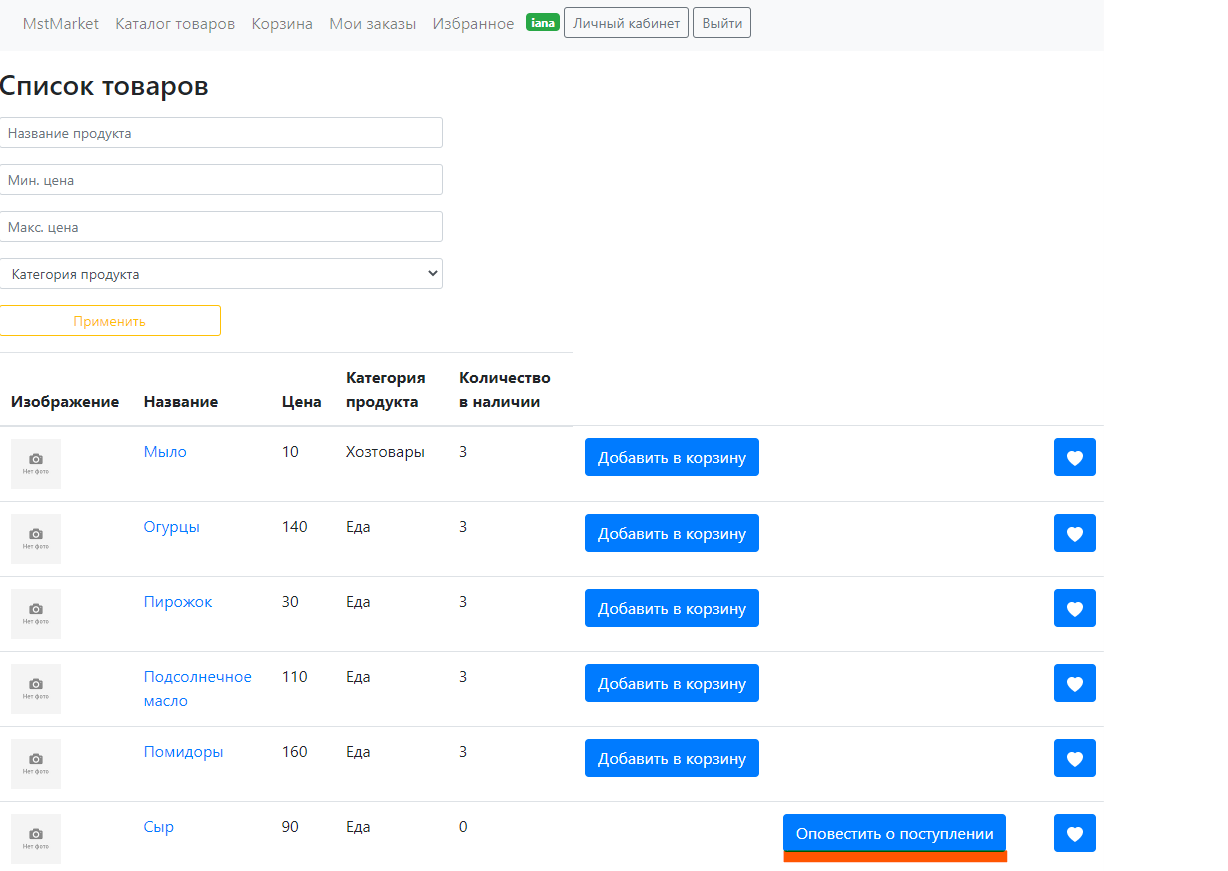Click Категория продукта column header
This screenshot has height=871, width=1228.
tap(386, 390)
